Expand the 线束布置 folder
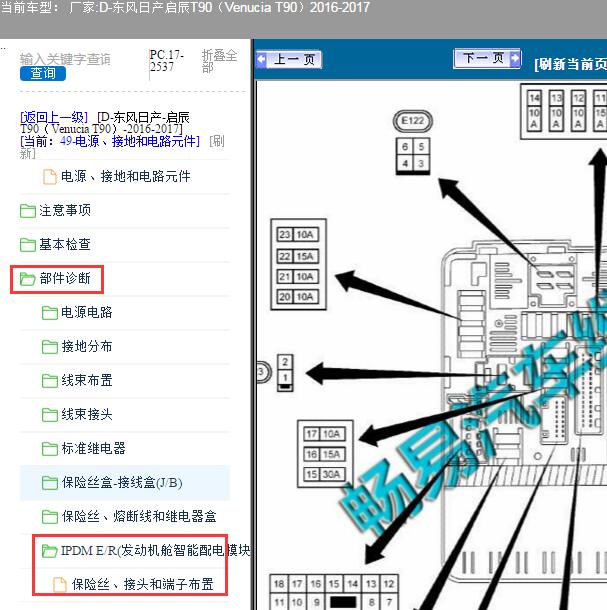Viewport: 607px width, 610px height. pyautogui.click(x=87, y=380)
